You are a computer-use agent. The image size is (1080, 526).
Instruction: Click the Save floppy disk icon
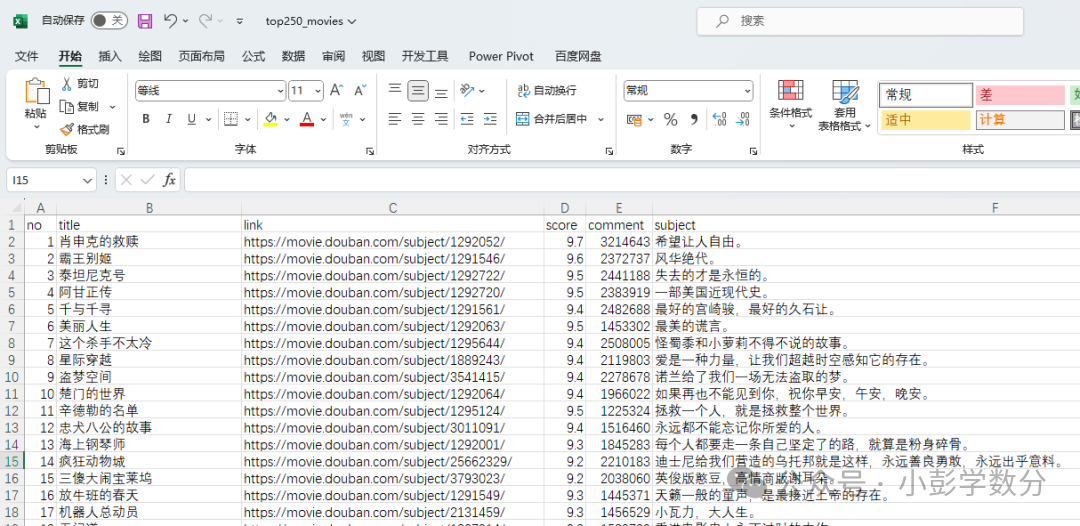pyautogui.click(x=145, y=21)
